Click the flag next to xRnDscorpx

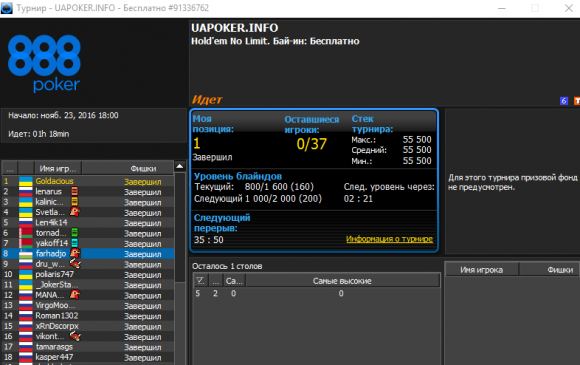tap(26, 326)
